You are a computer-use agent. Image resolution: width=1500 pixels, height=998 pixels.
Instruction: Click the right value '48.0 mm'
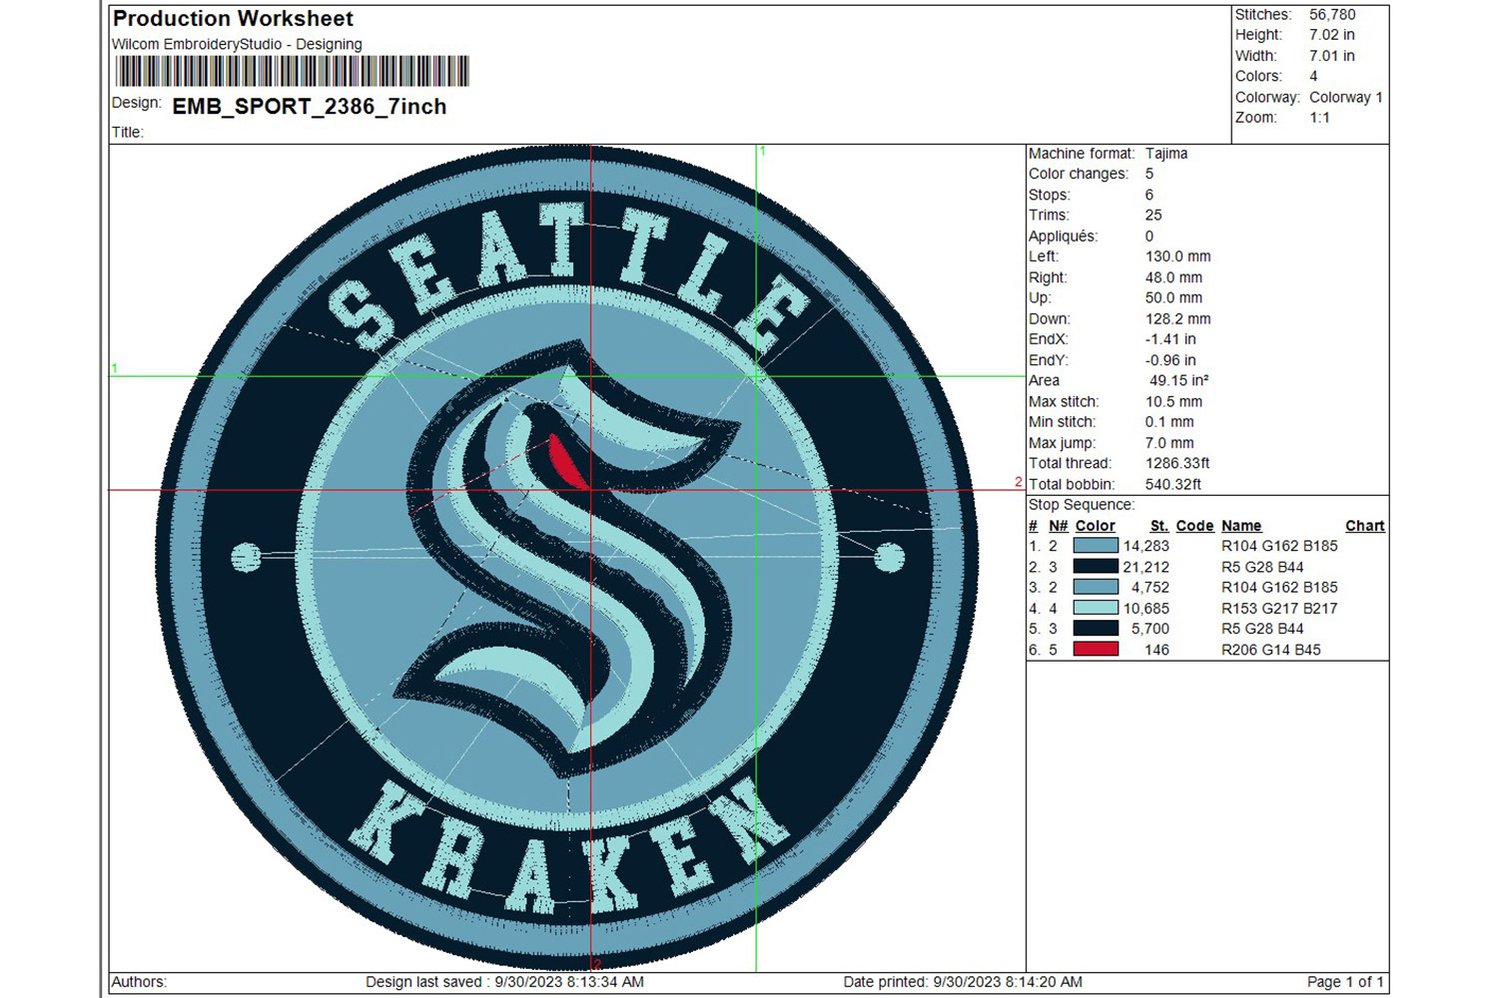point(1174,277)
